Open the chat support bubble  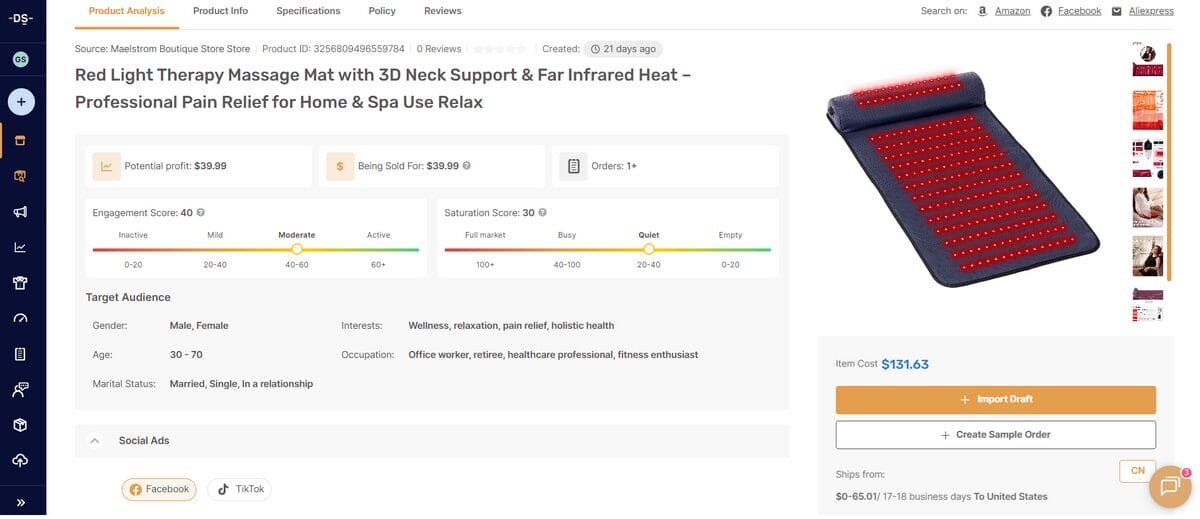pos(1168,486)
